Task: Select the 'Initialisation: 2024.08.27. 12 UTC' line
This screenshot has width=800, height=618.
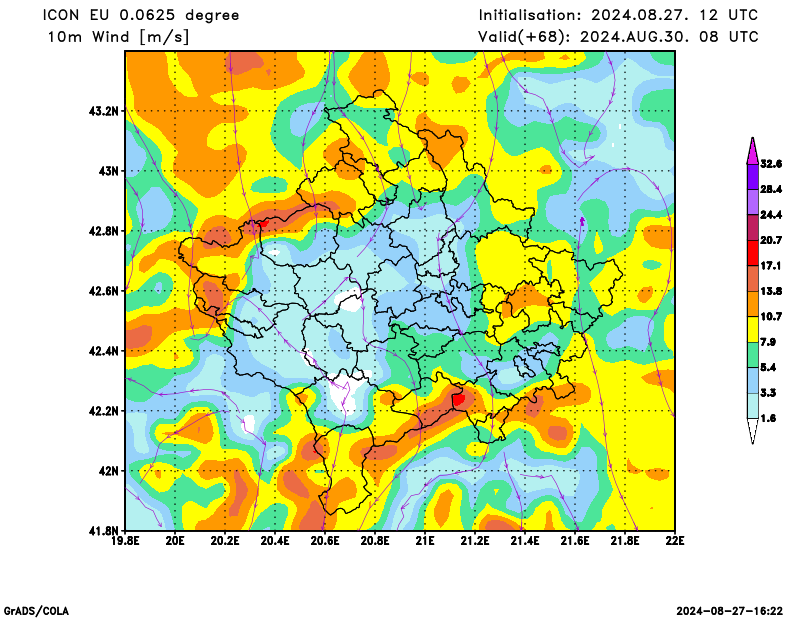Action: tap(618, 15)
